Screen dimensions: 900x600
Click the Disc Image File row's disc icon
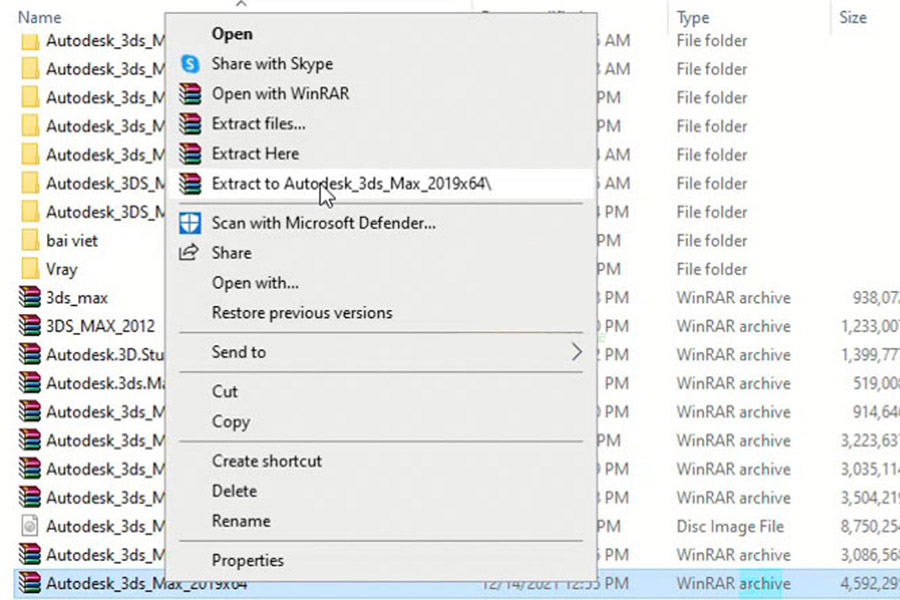[x=29, y=526]
